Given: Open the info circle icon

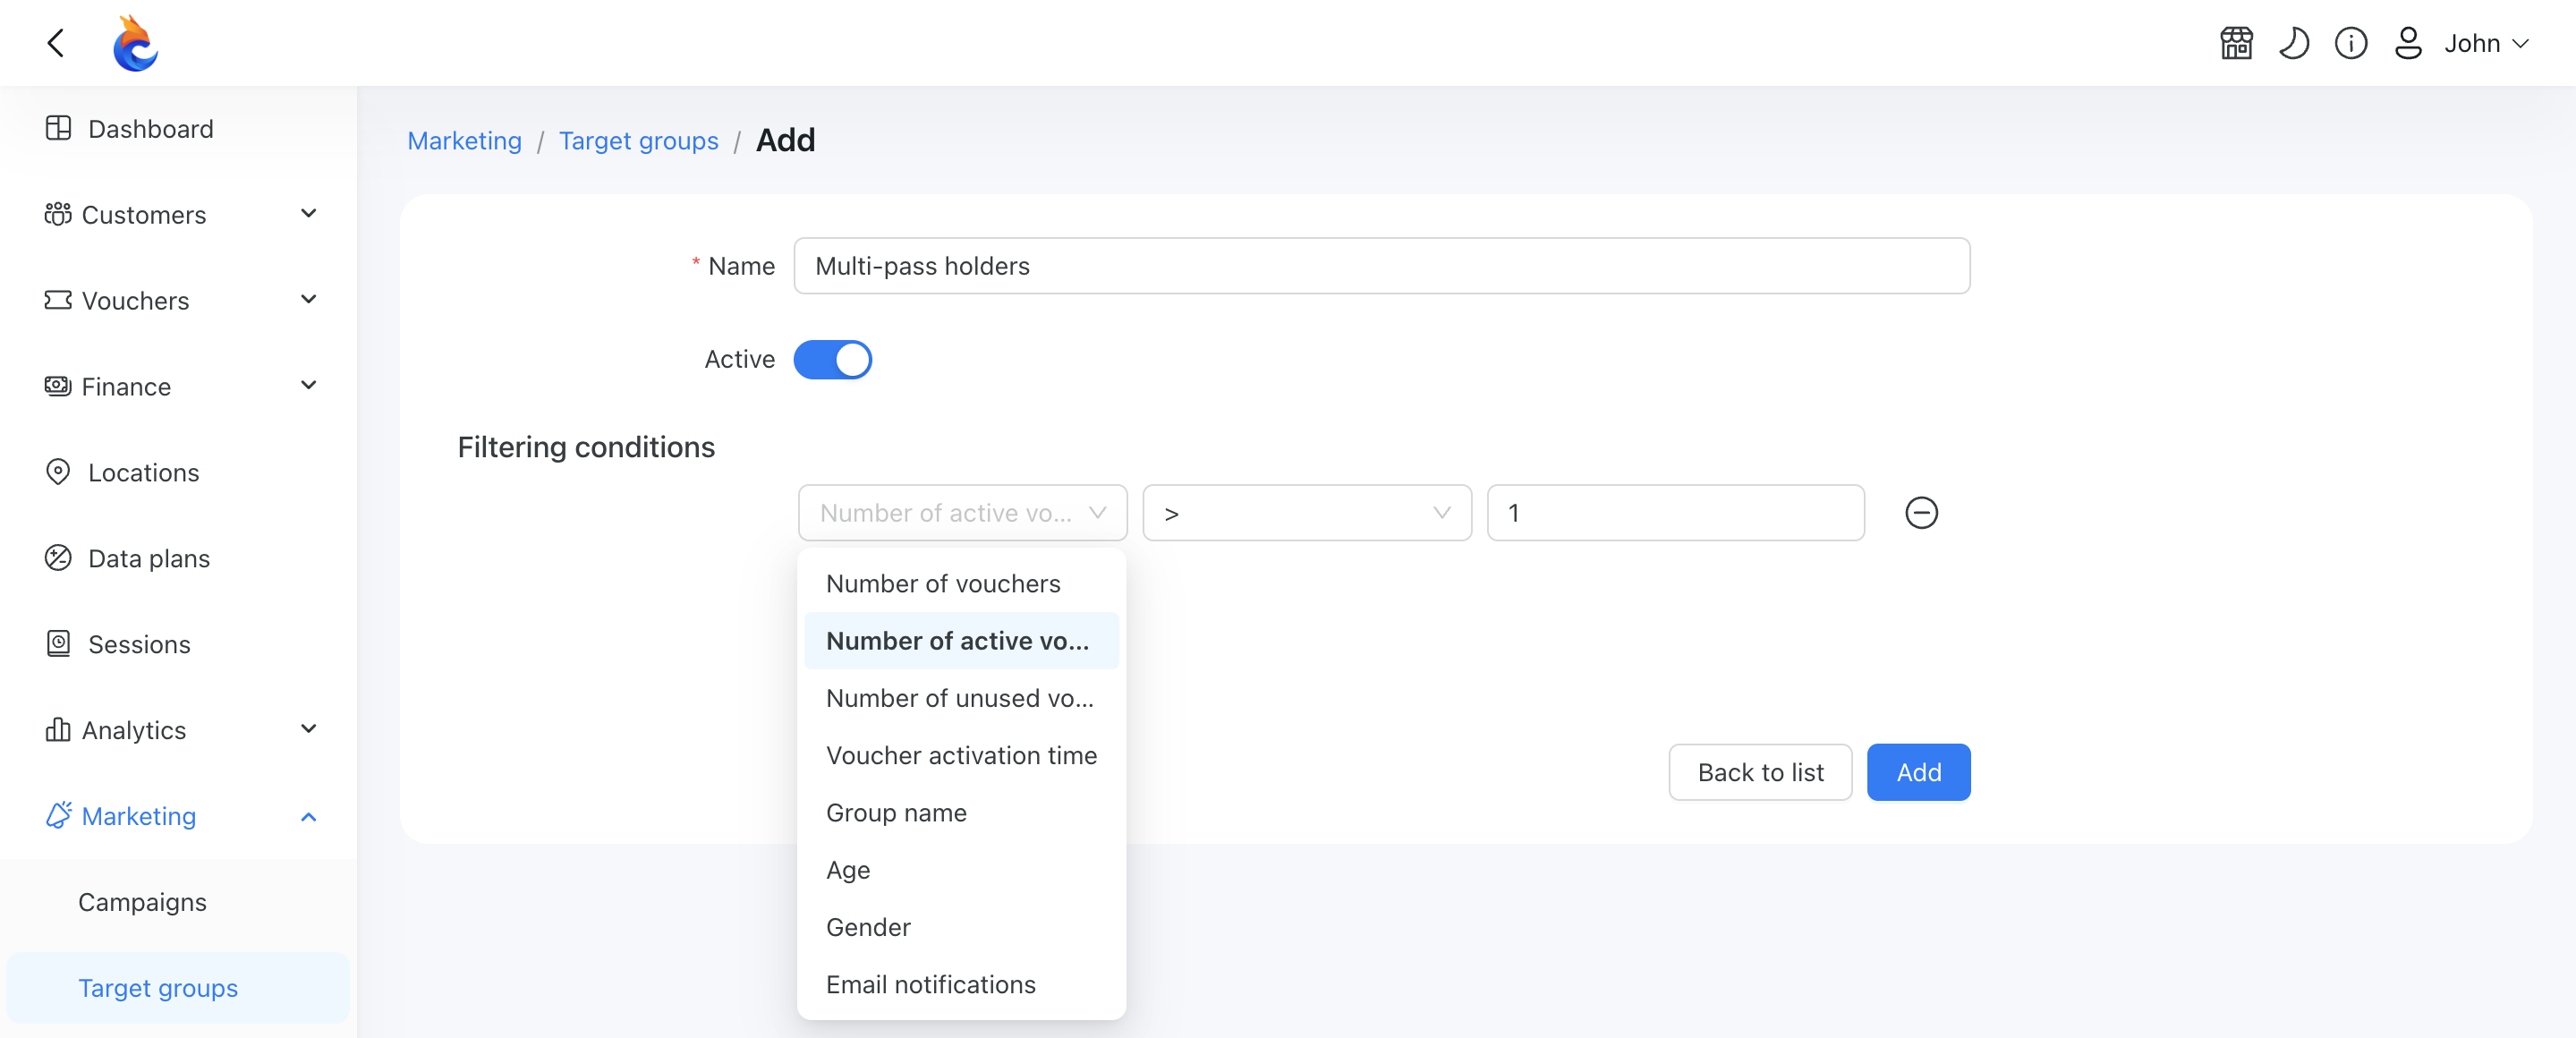Looking at the screenshot, I should click(2350, 43).
